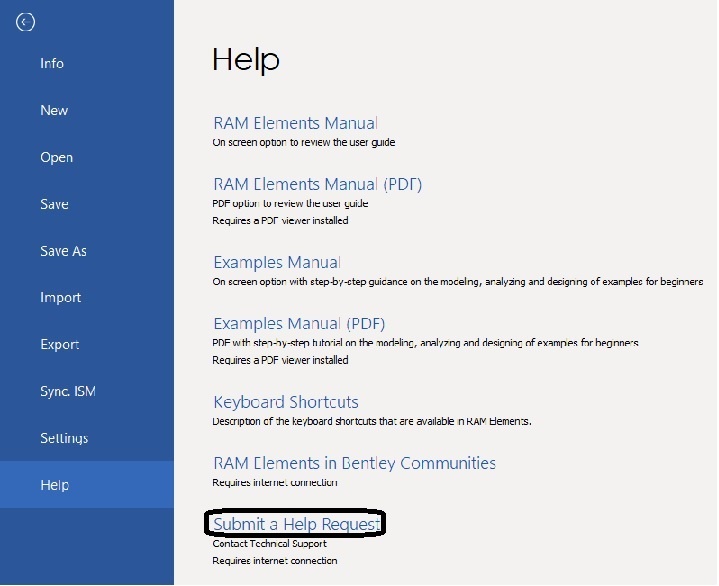Viewport: 719px width, 586px height.
Task: Open the RAM Elements Manual link
Action: pyautogui.click(x=296, y=123)
